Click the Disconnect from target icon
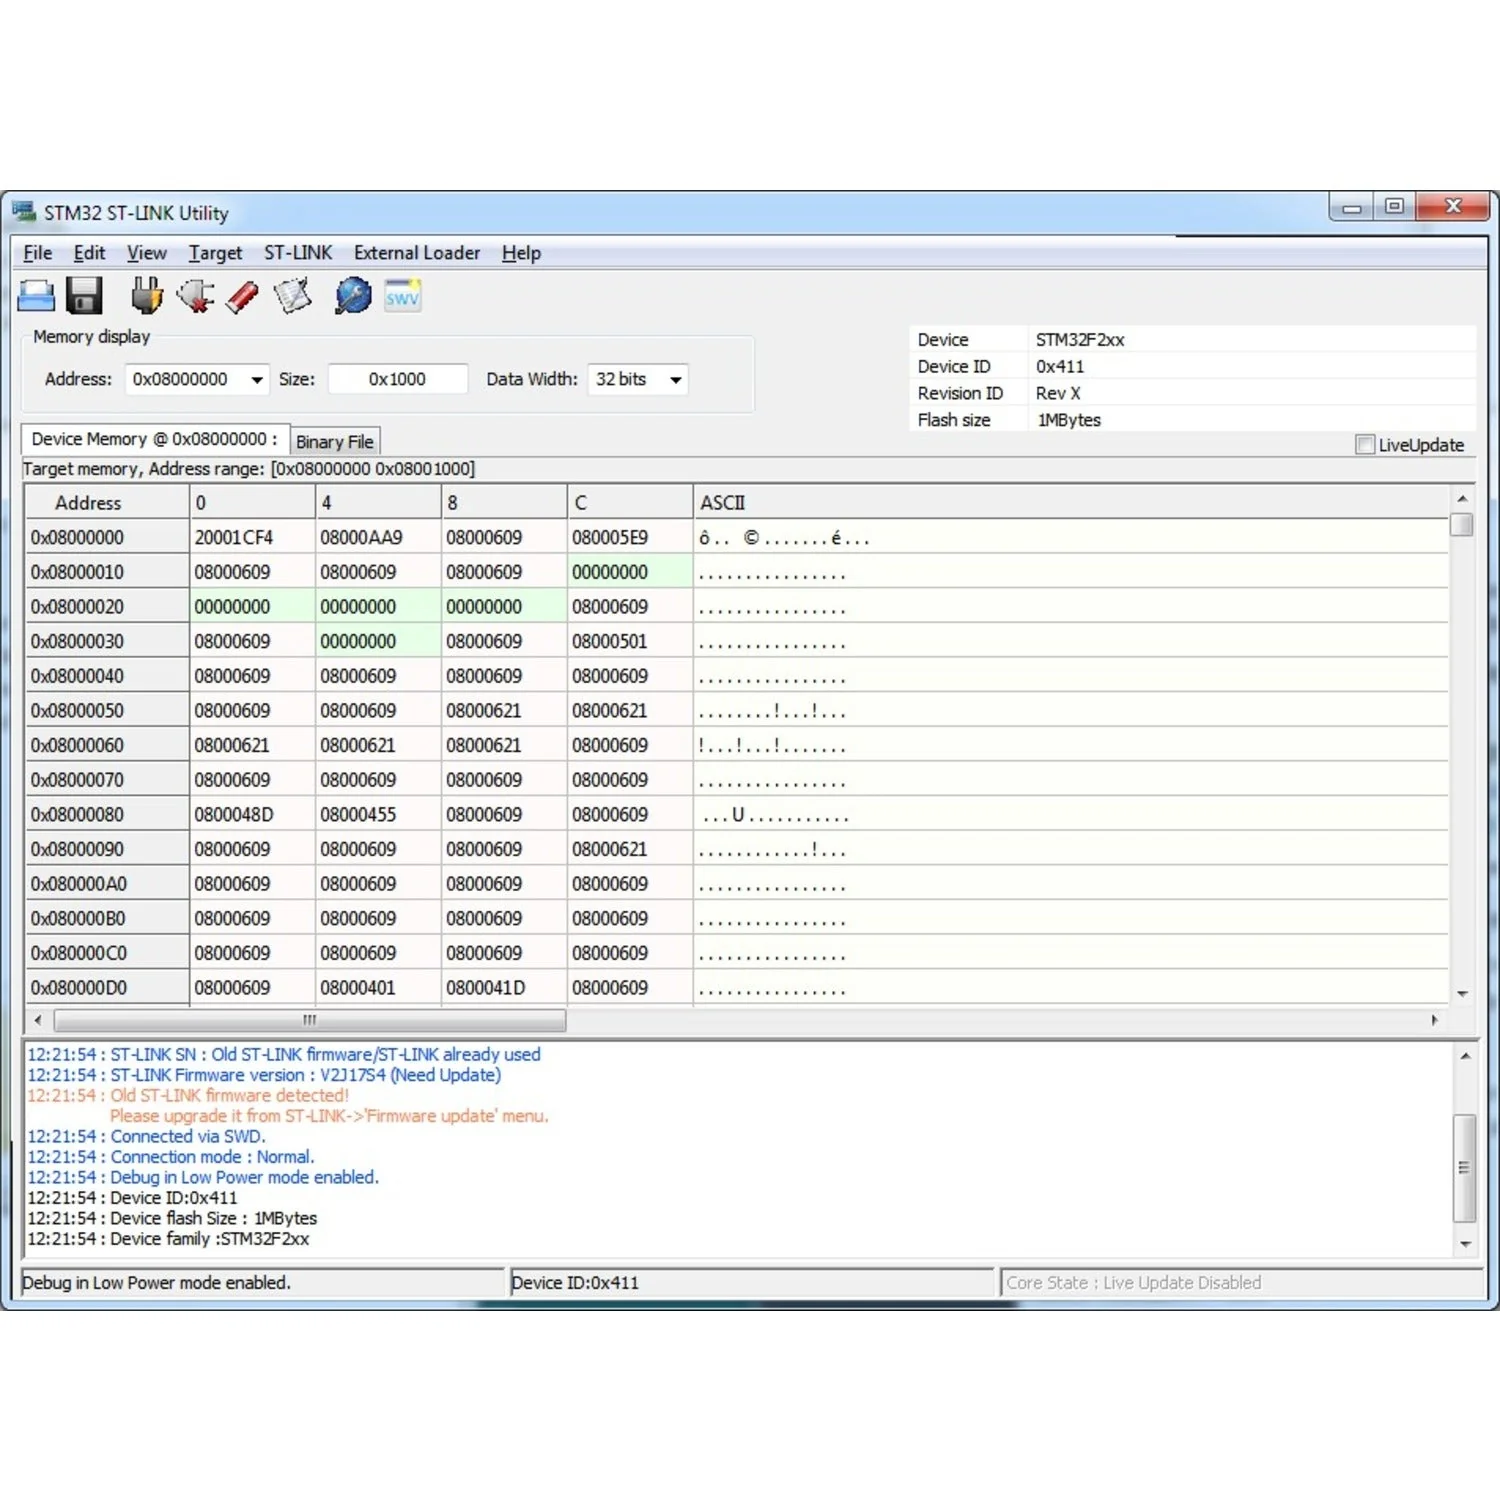1500x1500 pixels. [195, 296]
